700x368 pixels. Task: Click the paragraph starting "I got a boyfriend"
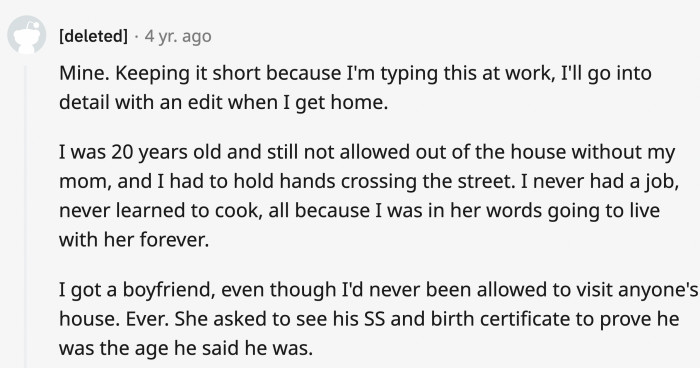click(378, 319)
